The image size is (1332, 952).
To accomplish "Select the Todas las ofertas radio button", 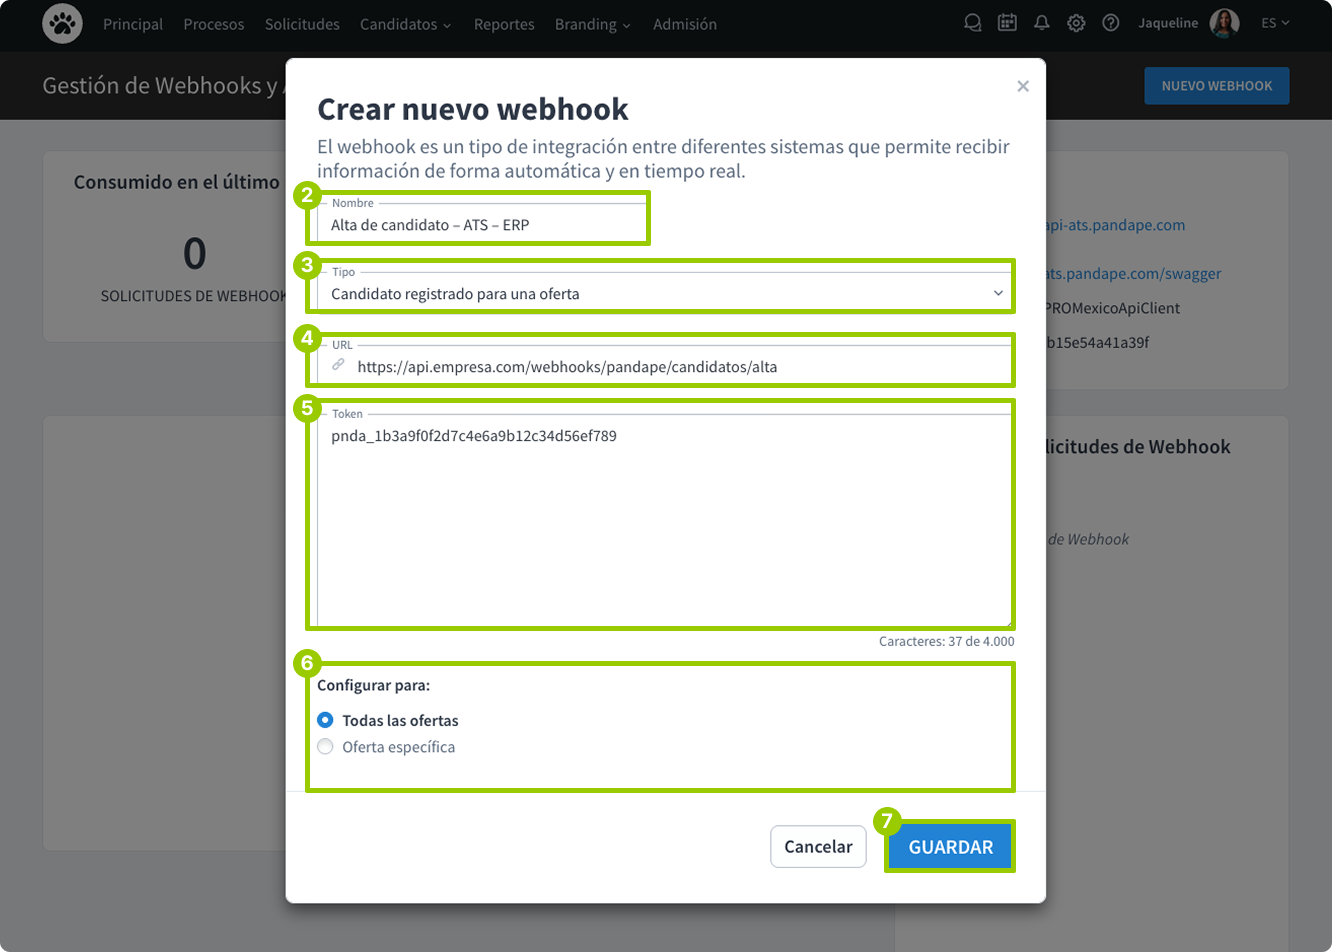I will 325,720.
